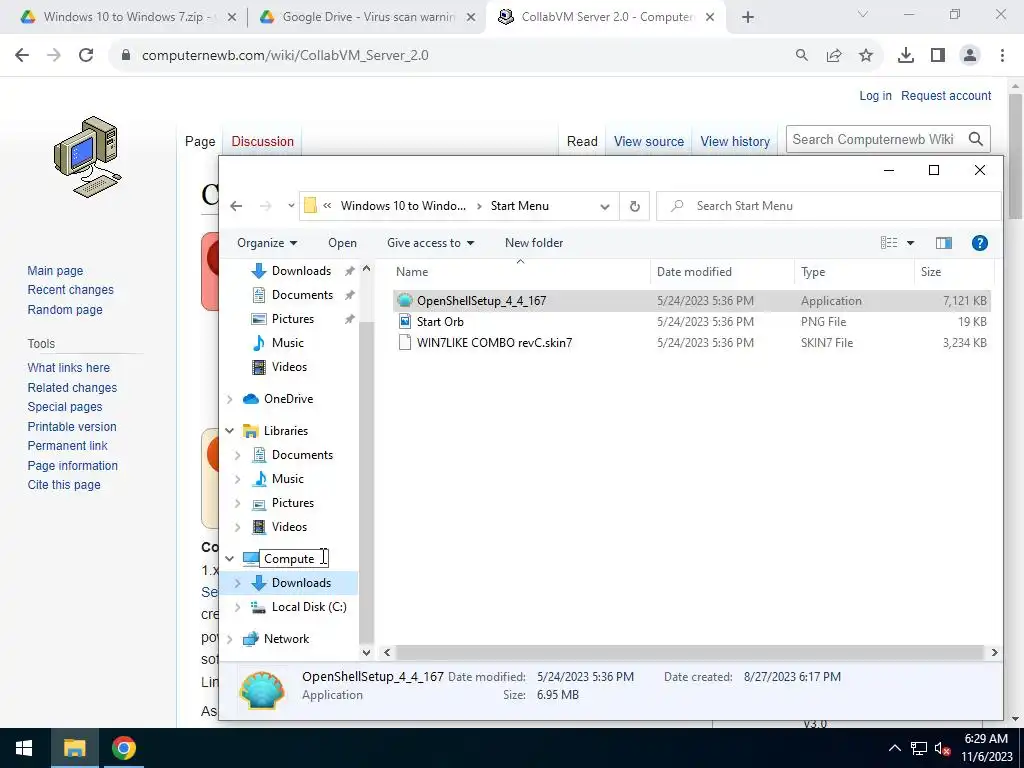The image size is (1024, 768).
Task: Toggle Chrome side panel icon
Action: (x=938, y=56)
